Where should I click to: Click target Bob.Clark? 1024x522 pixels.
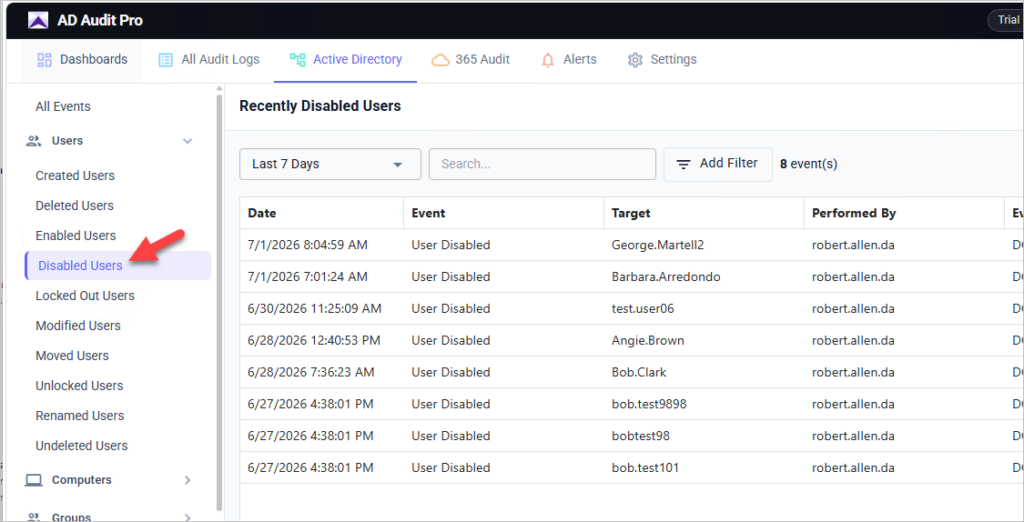click(x=639, y=372)
